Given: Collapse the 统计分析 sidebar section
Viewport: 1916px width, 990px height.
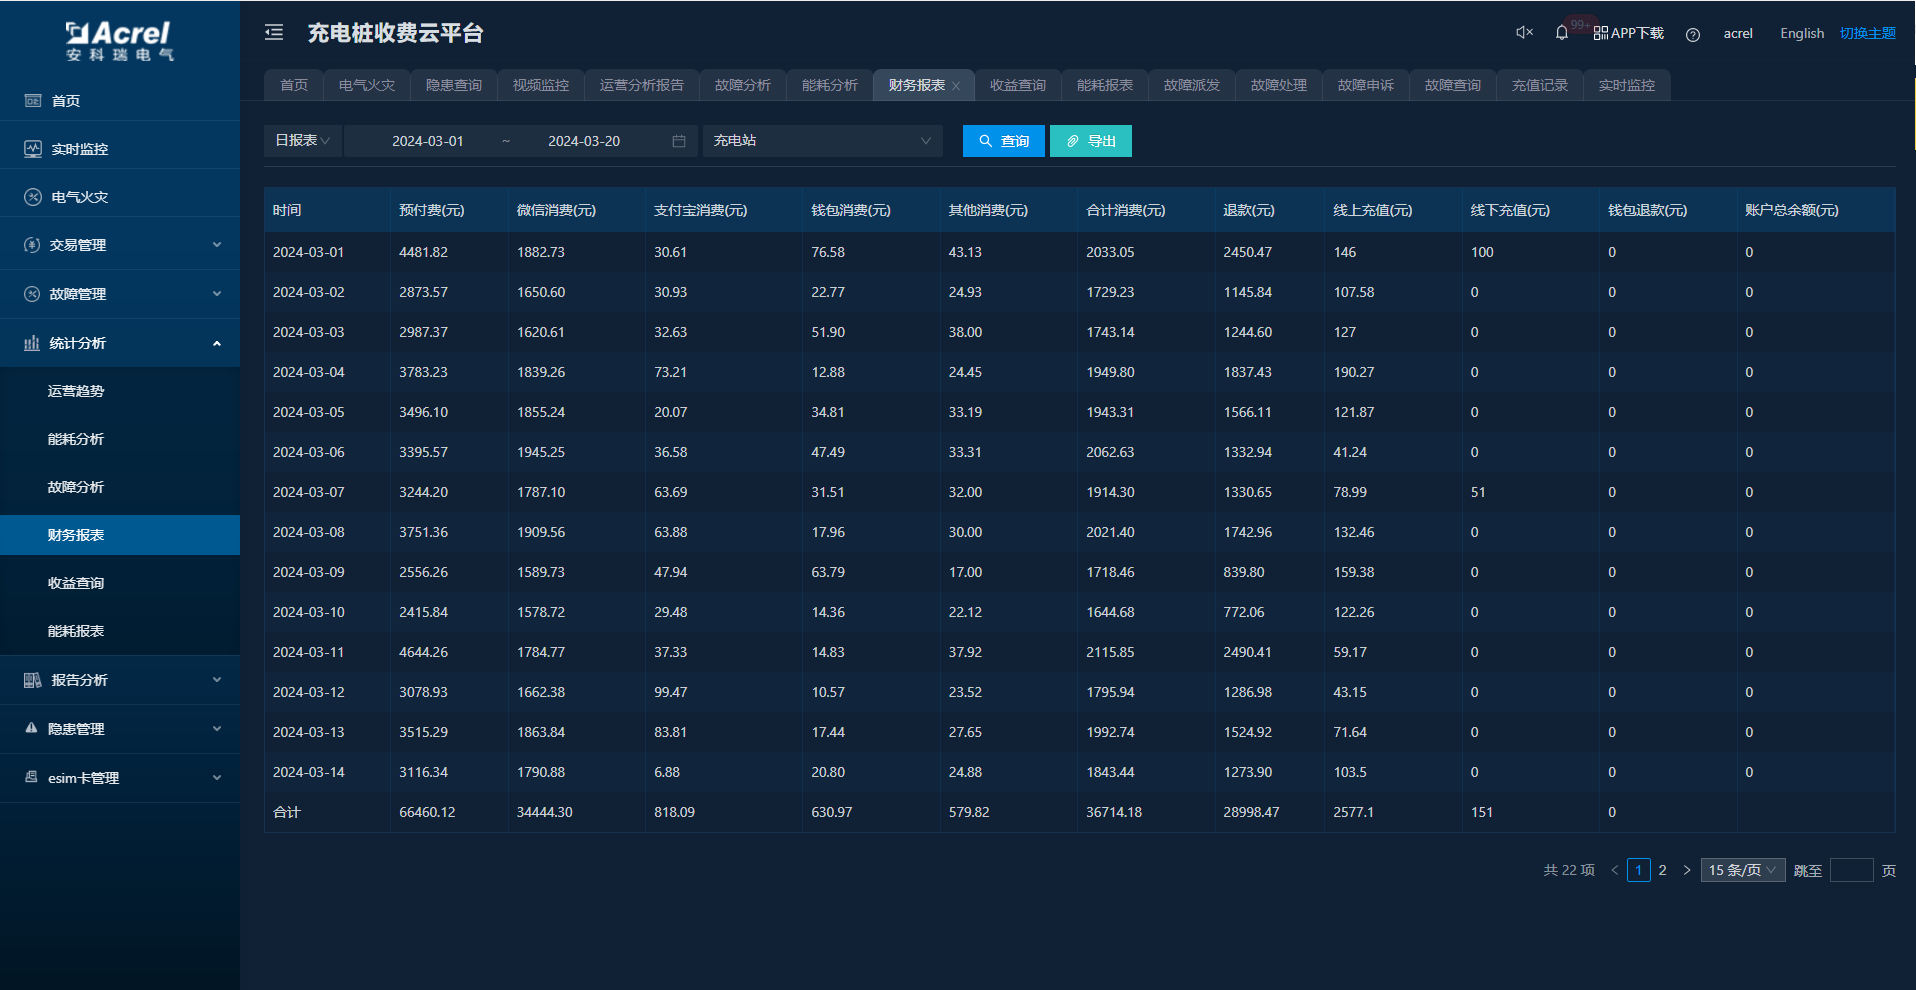Looking at the screenshot, I should (120, 343).
